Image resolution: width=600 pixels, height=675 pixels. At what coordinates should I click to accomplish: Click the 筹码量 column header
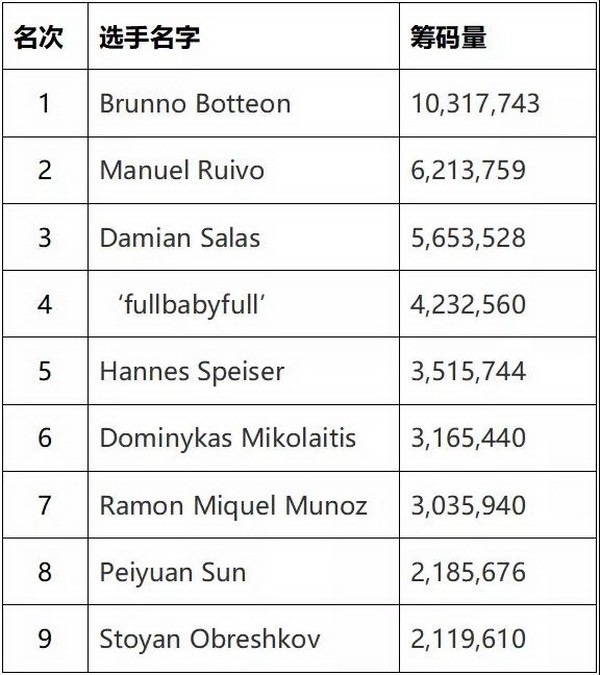(x=448, y=37)
